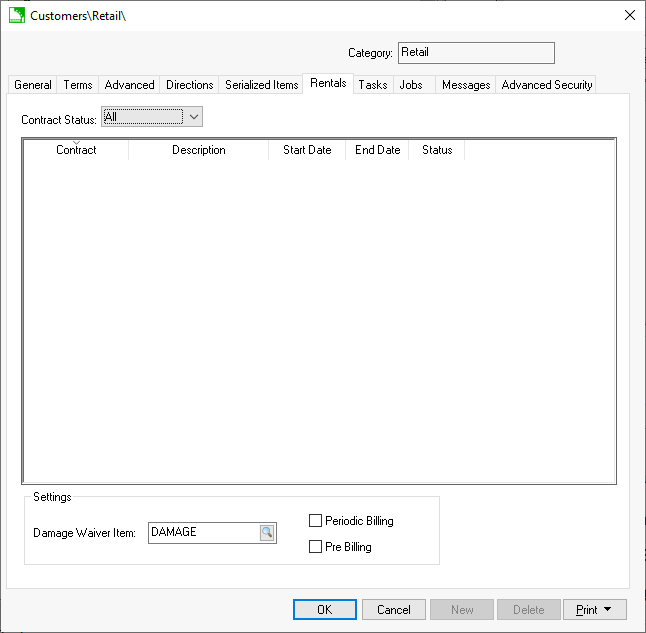The width and height of the screenshot is (646, 633).
Task: Switch to the General tab
Action: pyautogui.click(x=33, y=86)
